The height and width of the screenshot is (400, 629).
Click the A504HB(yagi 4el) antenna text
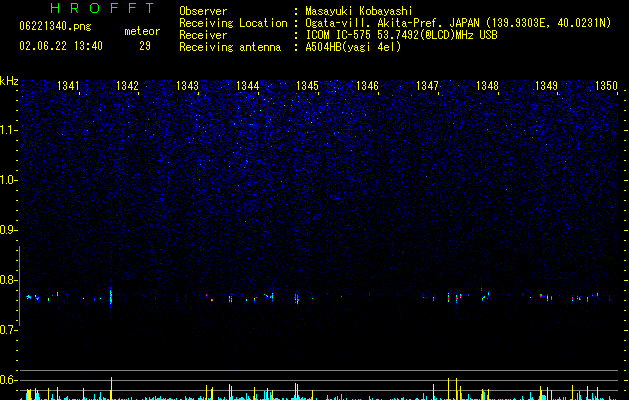point(353,47)
